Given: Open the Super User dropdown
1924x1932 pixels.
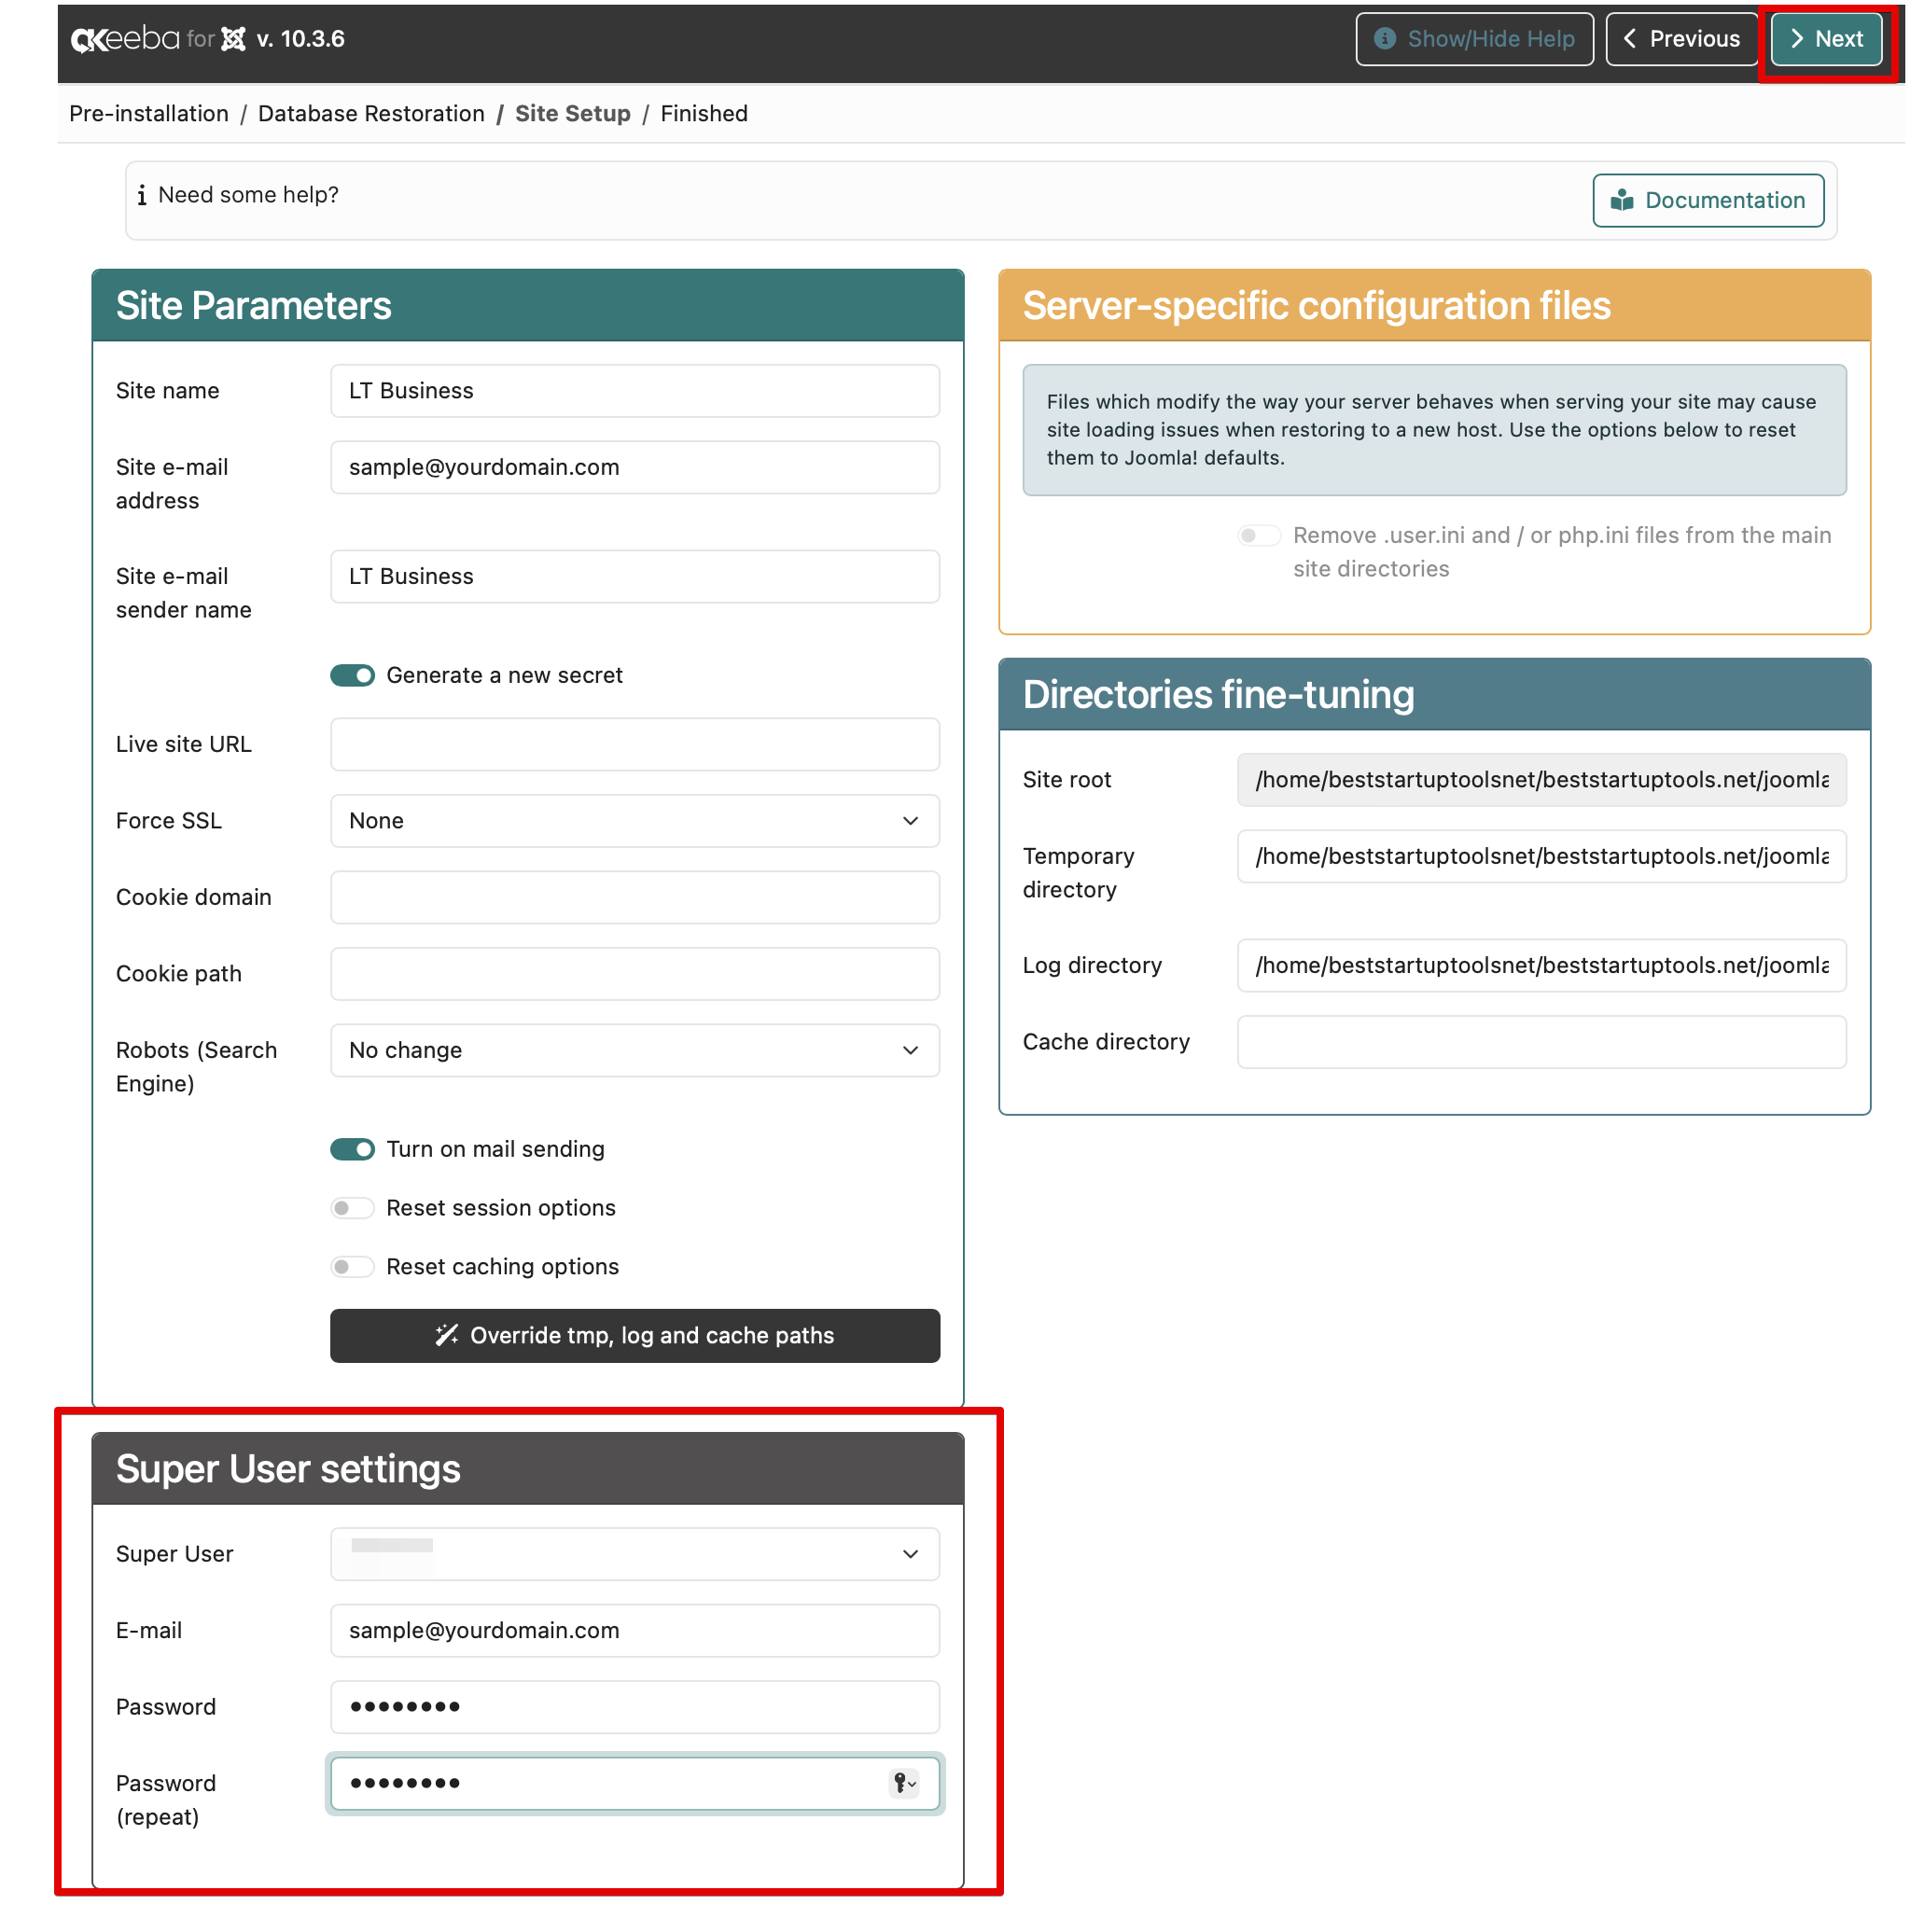Looking at the screenshot, I should click(635, 1554).
